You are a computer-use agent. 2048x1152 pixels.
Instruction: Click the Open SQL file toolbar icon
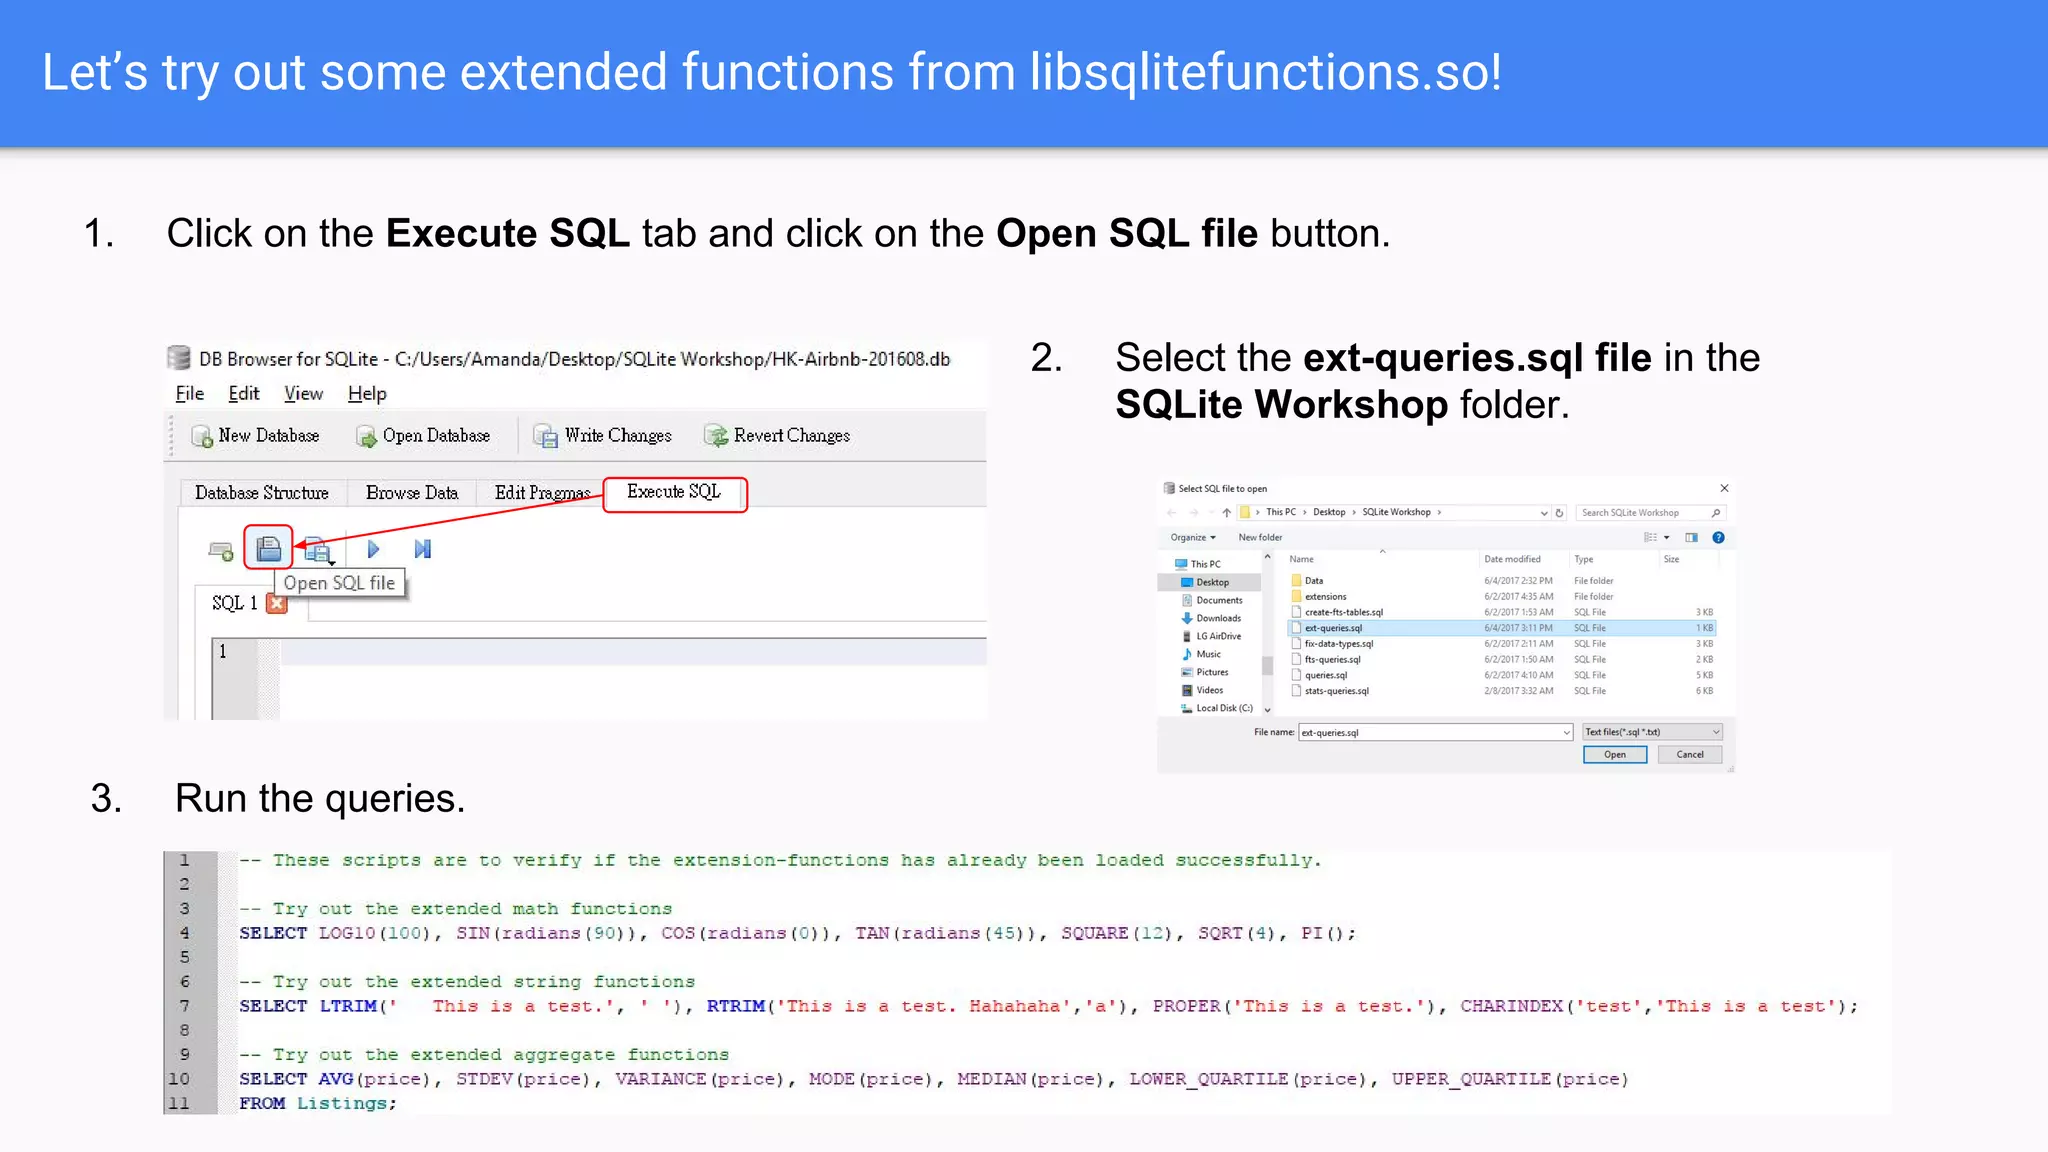269,548
